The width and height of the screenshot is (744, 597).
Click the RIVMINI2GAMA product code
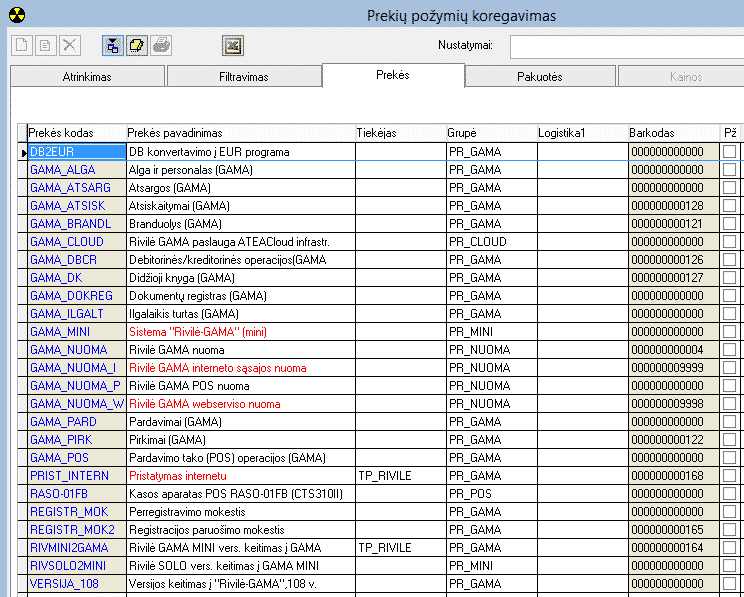coord(69,548)
